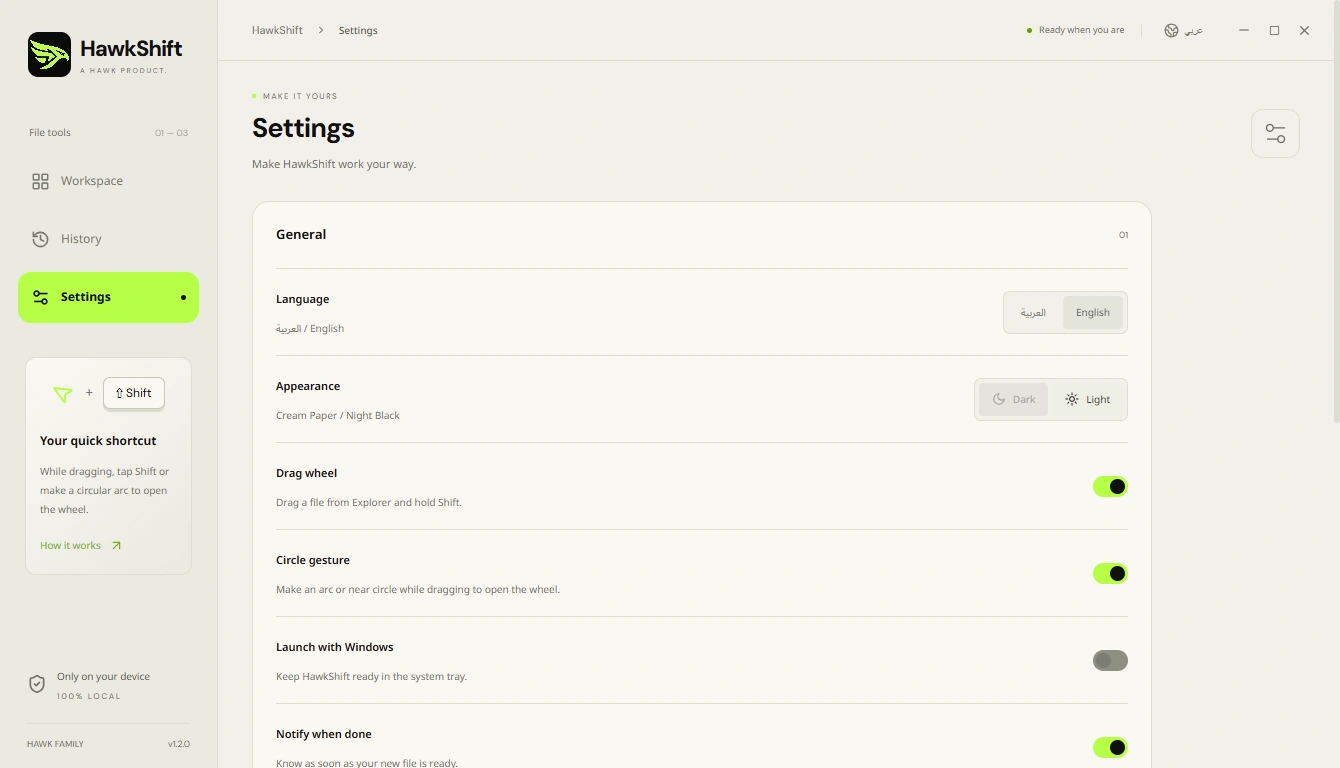Click the moon icon in Appearance
Image resolution: width=1340 pixels, height=768 pixels.
point(999,399)
